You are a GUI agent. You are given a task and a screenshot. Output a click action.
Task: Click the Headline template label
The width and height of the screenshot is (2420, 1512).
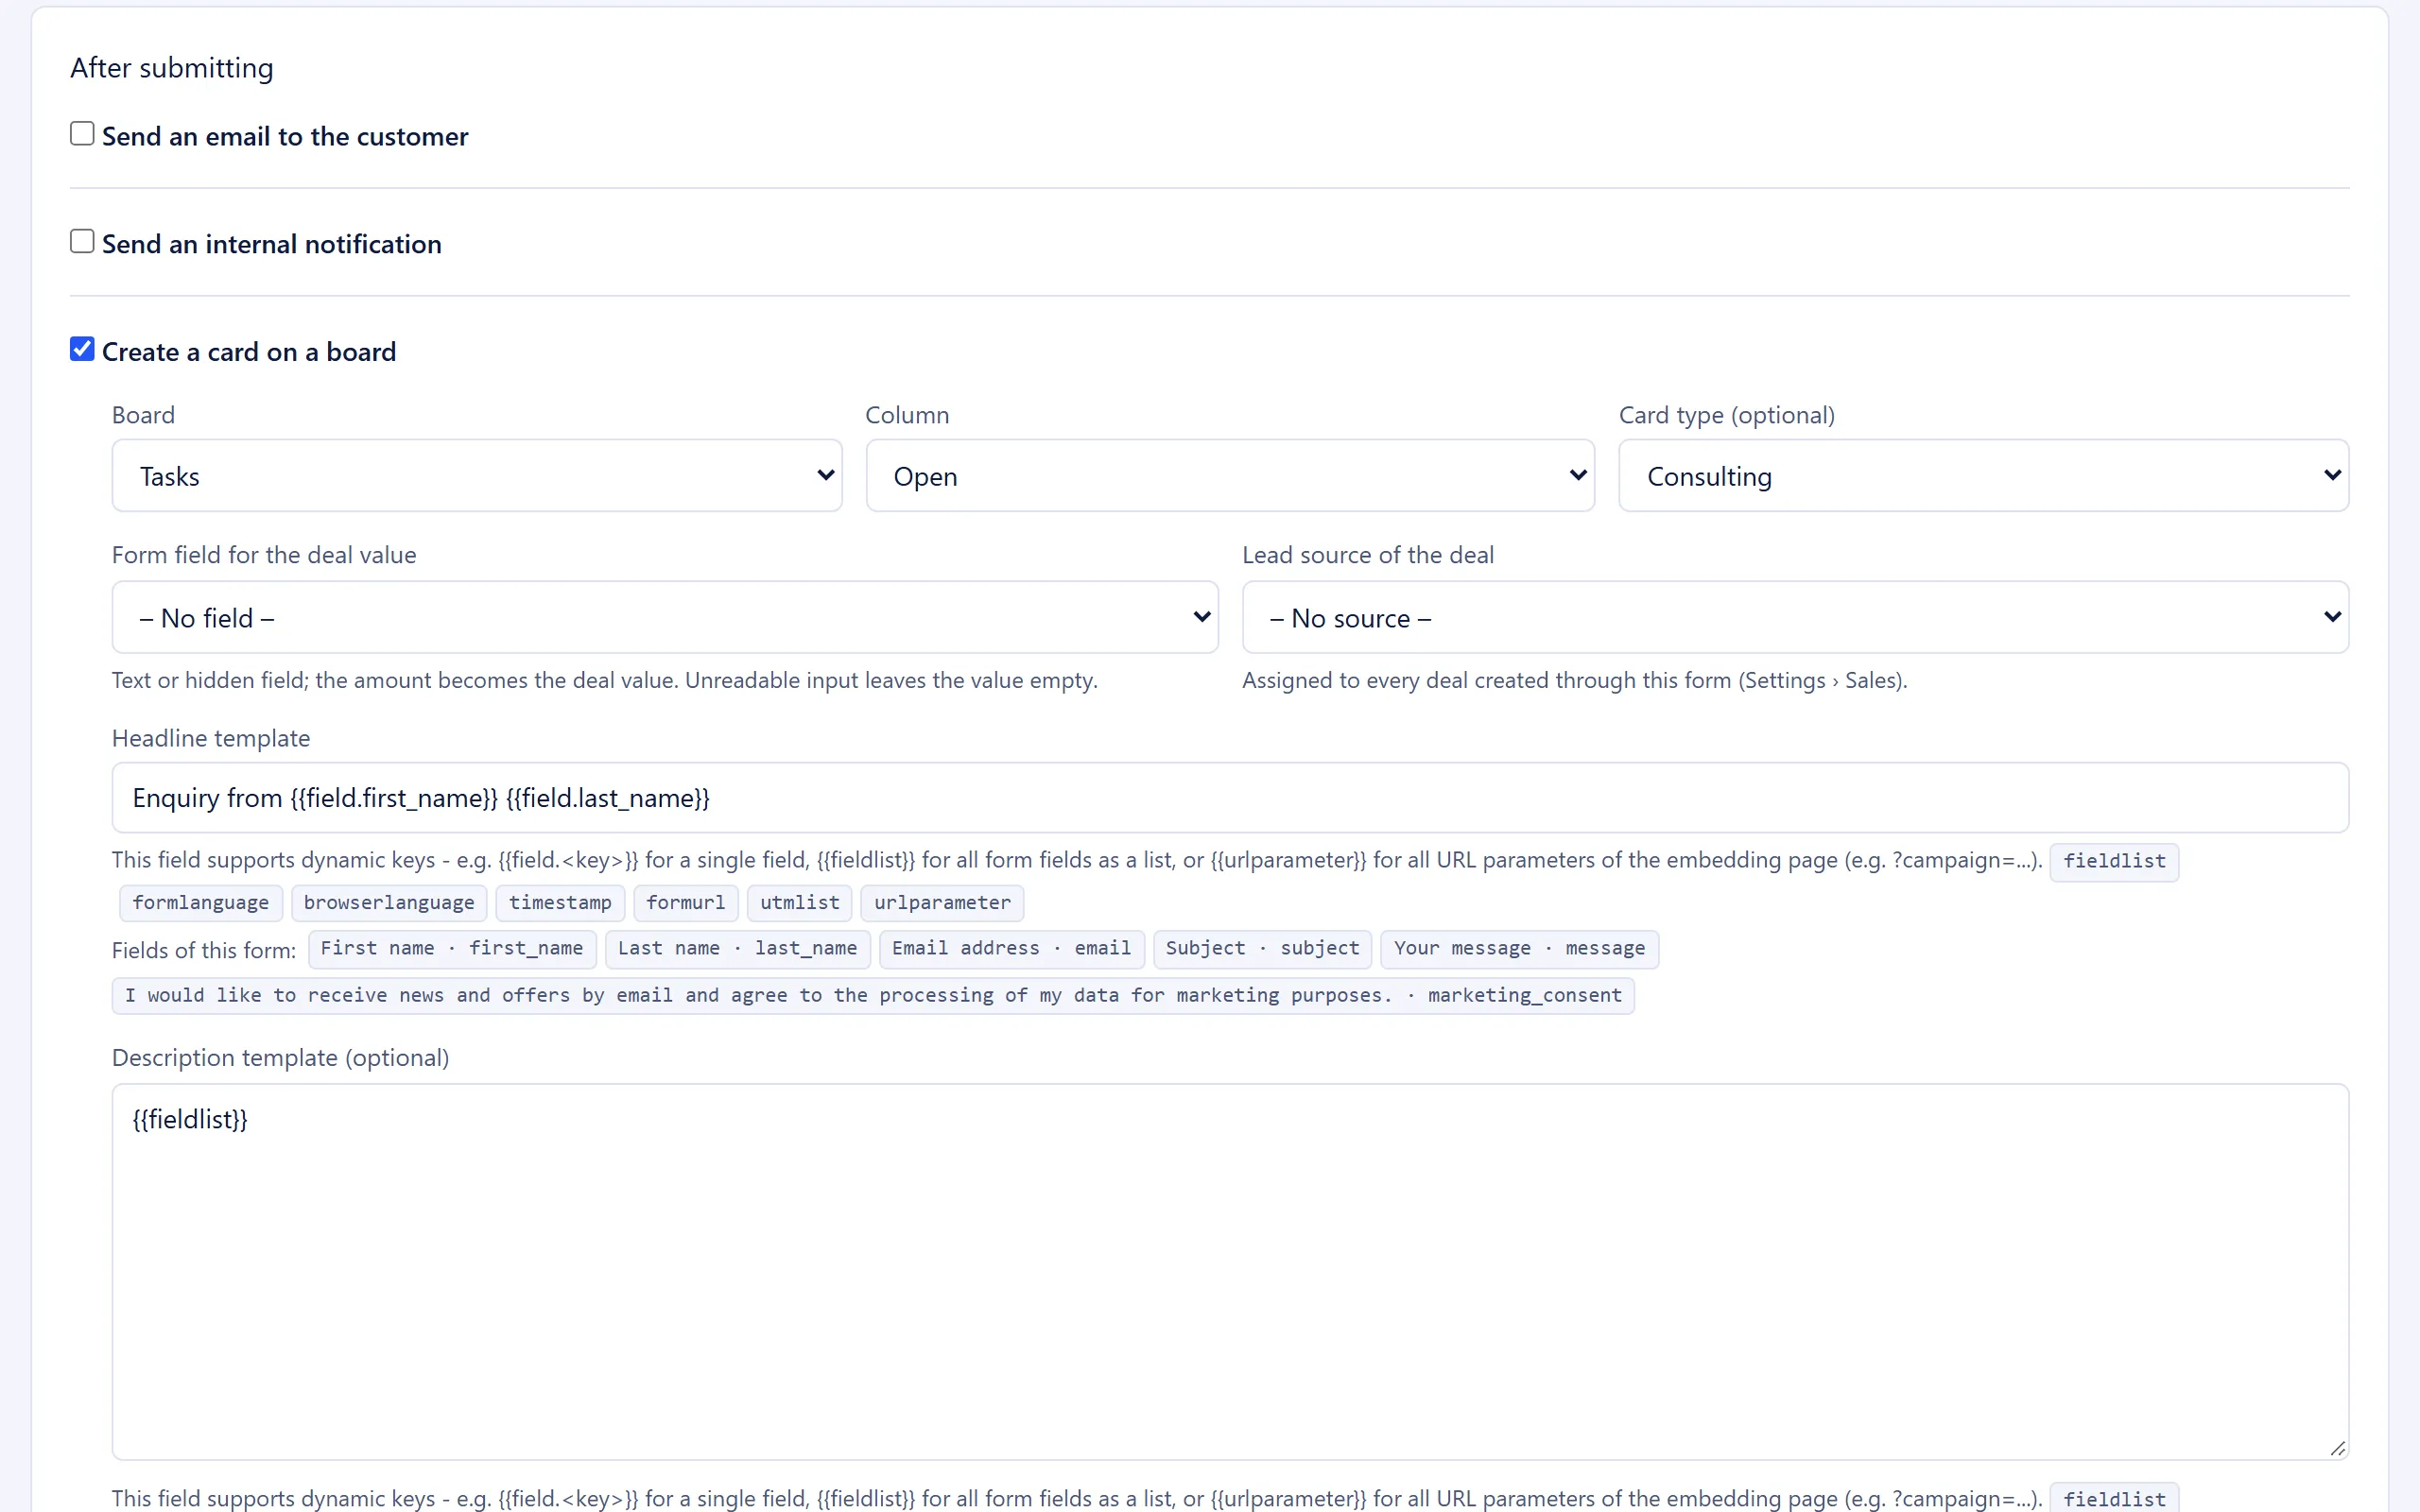pyautogui.click(x=211, y=738)
